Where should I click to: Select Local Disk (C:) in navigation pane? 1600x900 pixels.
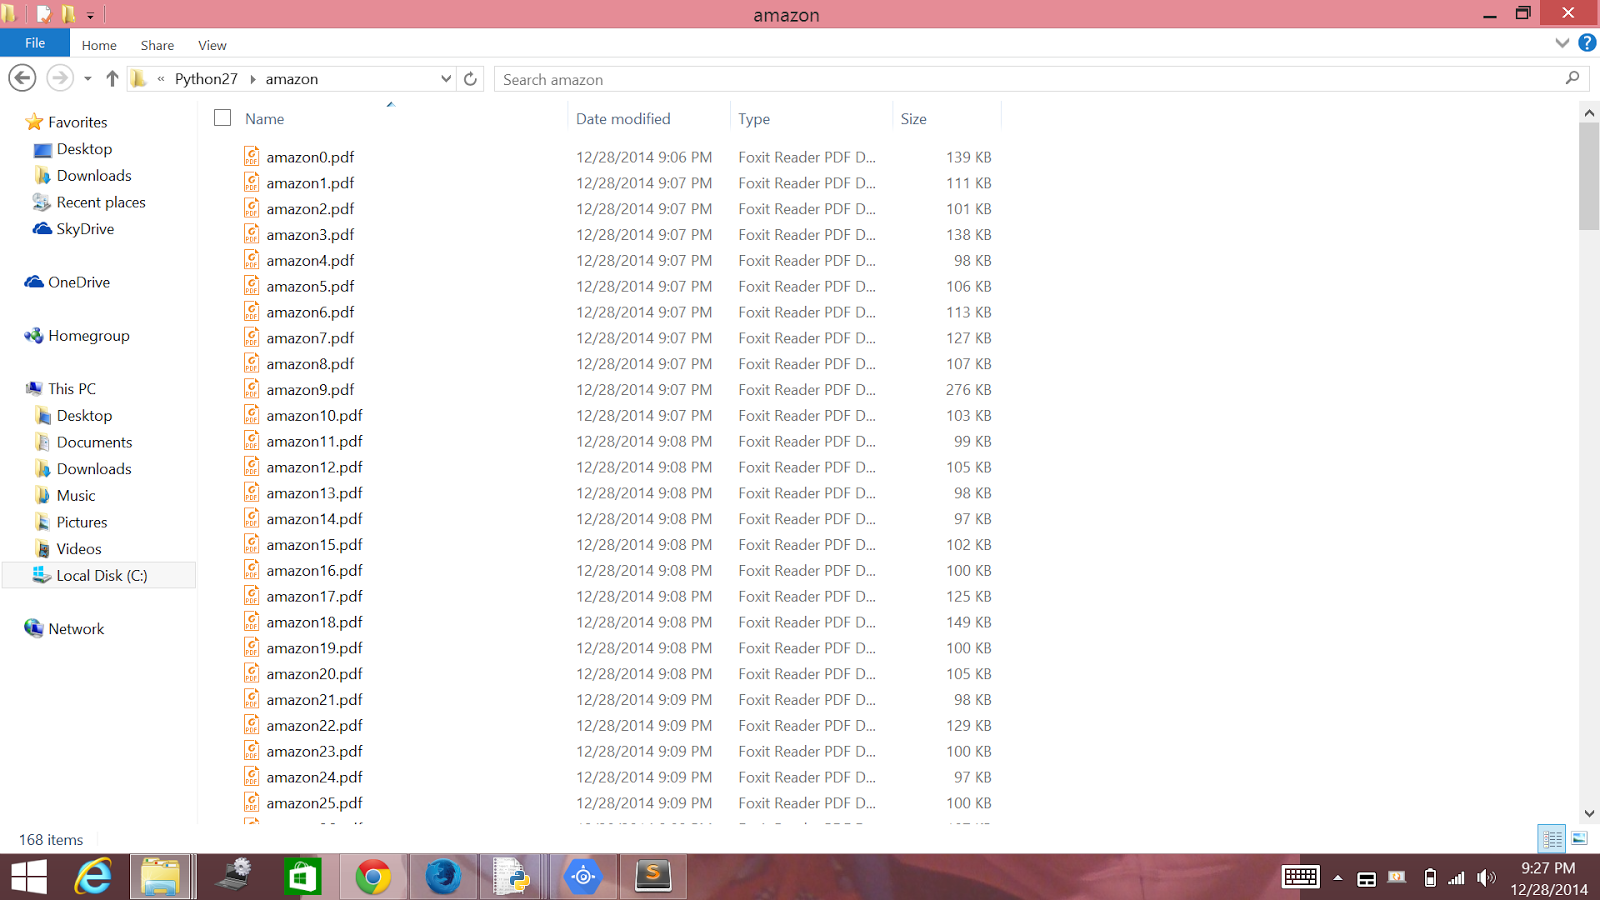[99, 575]
